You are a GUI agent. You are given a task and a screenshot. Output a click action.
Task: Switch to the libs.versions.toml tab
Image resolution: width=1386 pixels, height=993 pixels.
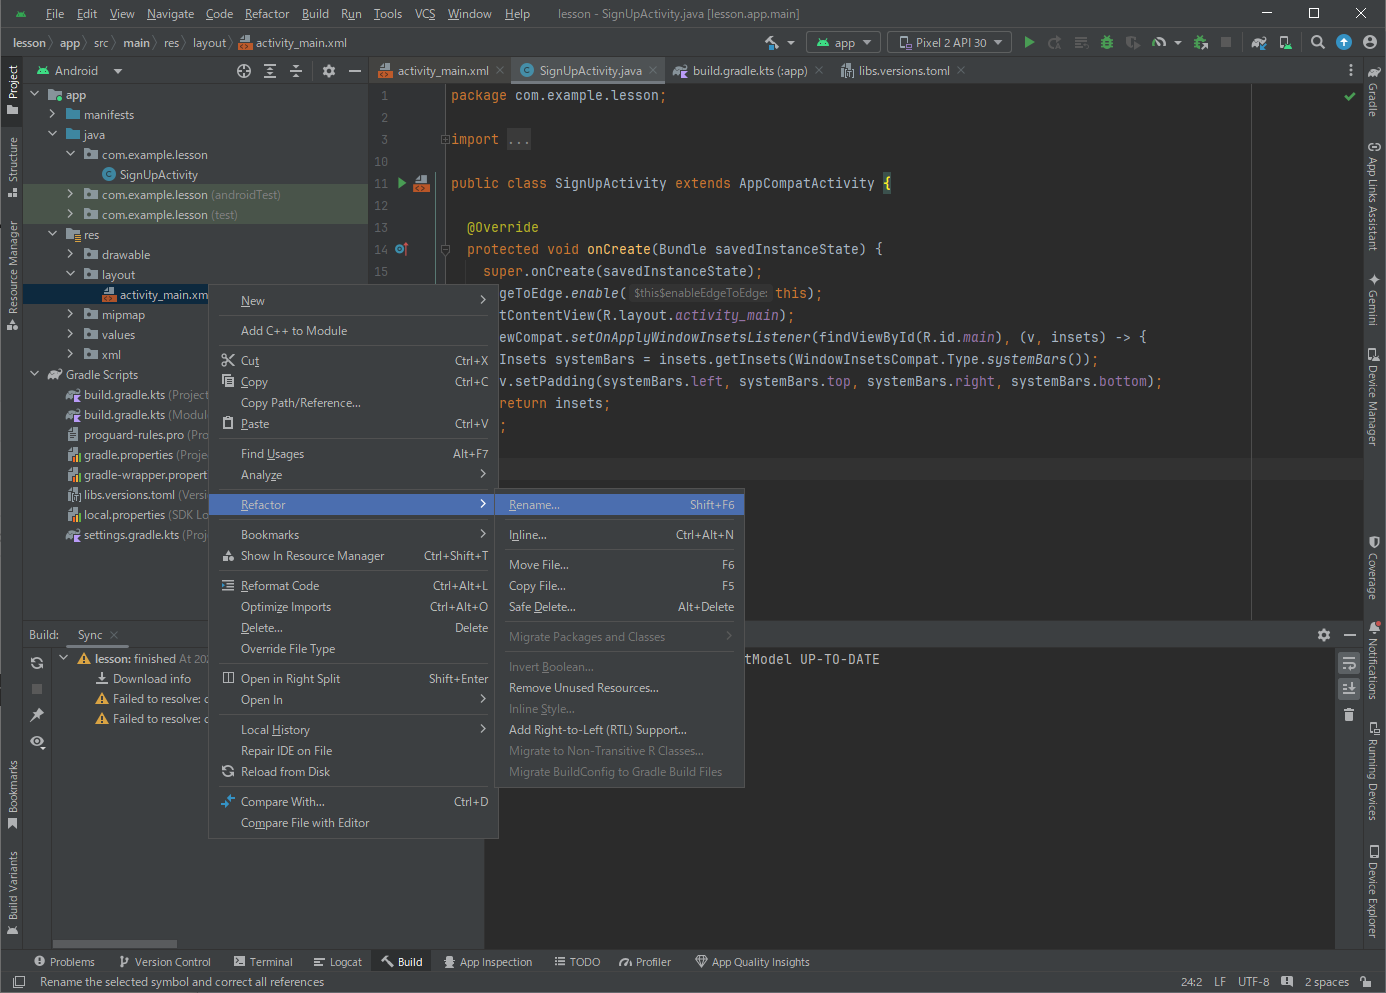903,71
